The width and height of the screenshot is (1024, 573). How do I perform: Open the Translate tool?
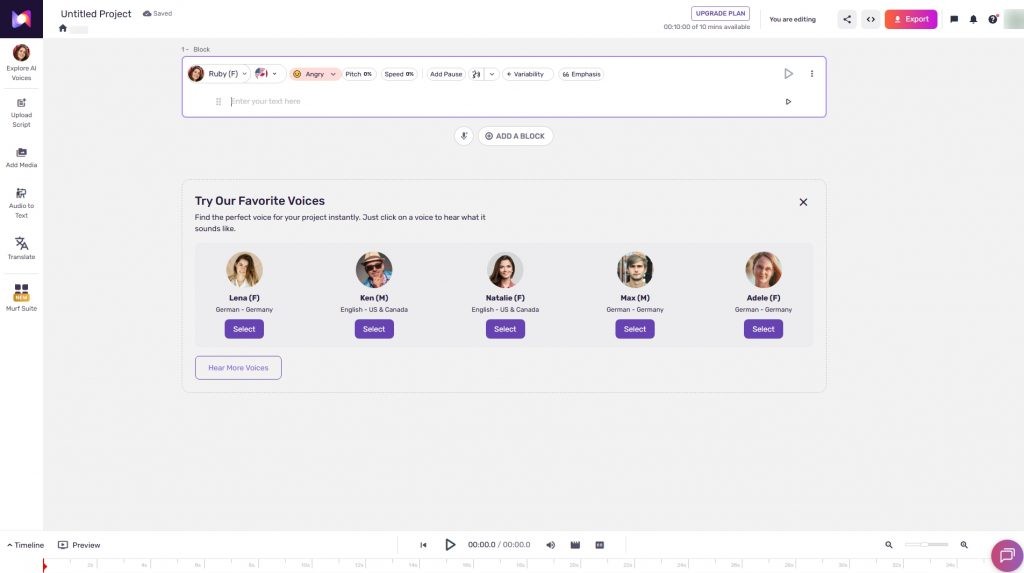pos(21,247)
